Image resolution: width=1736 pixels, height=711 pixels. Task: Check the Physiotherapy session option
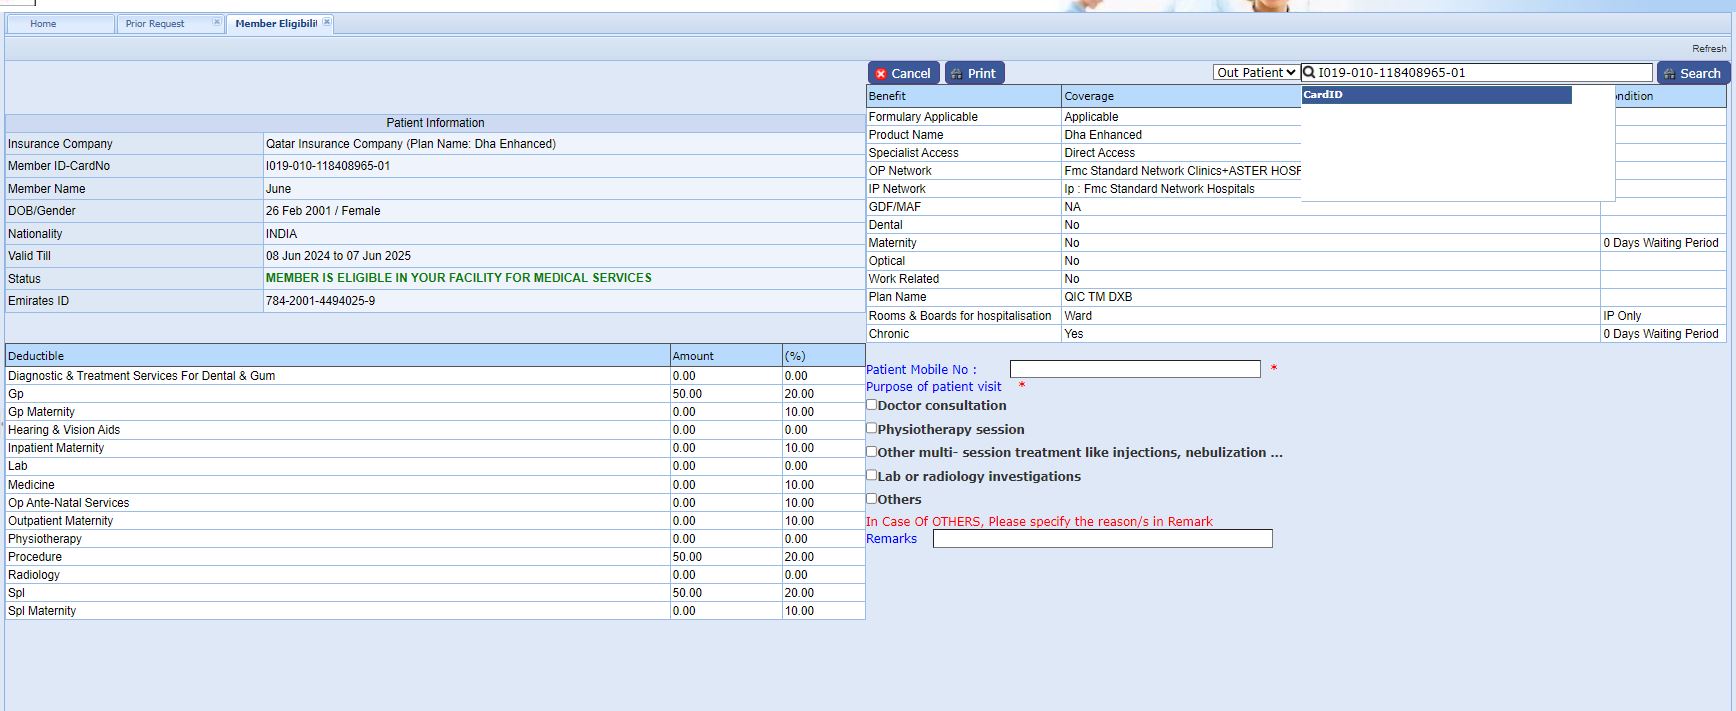click(x=872, y=428)
